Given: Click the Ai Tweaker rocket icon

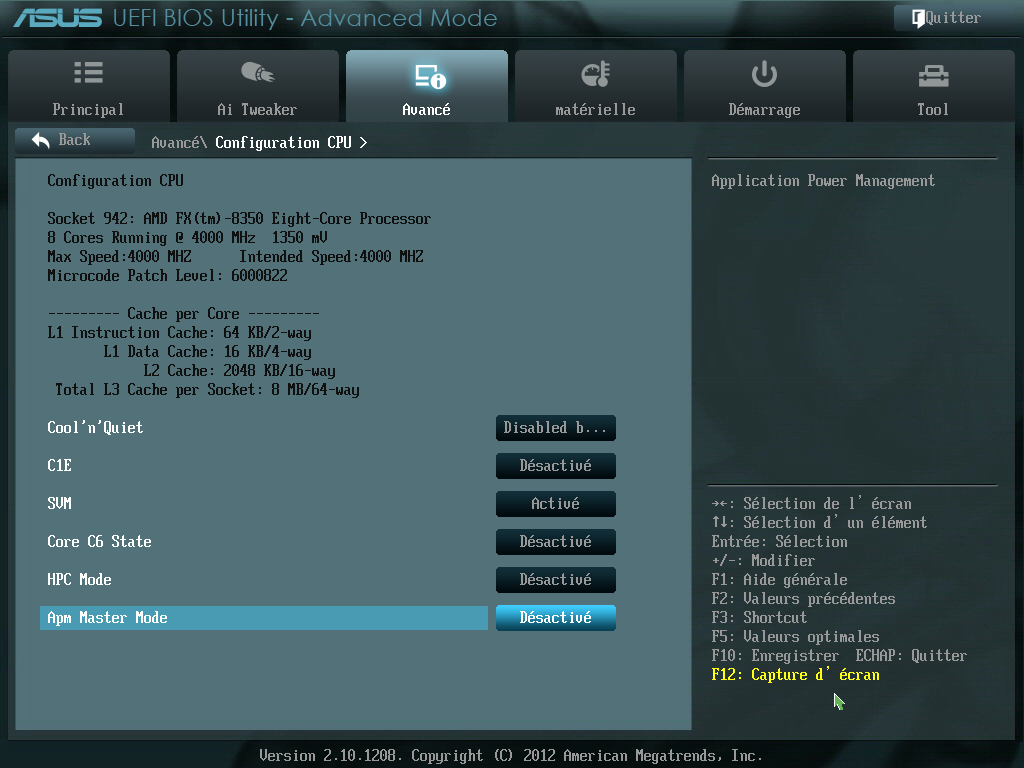Looking at the screenshot, I should point(257,72).
